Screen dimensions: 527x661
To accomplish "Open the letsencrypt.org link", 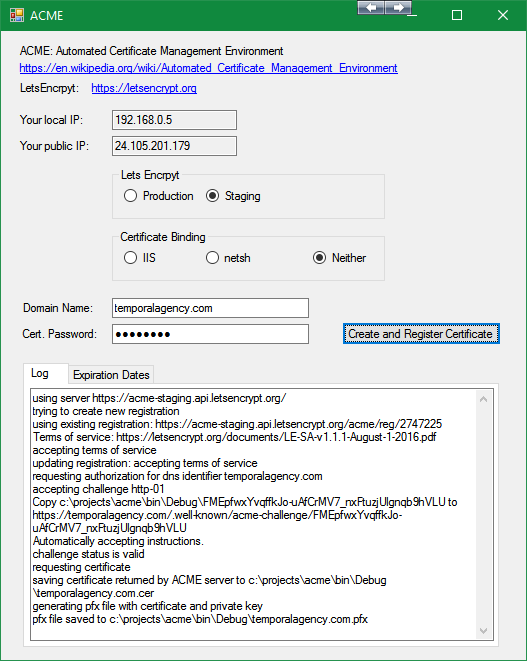I will click(144, 88).
